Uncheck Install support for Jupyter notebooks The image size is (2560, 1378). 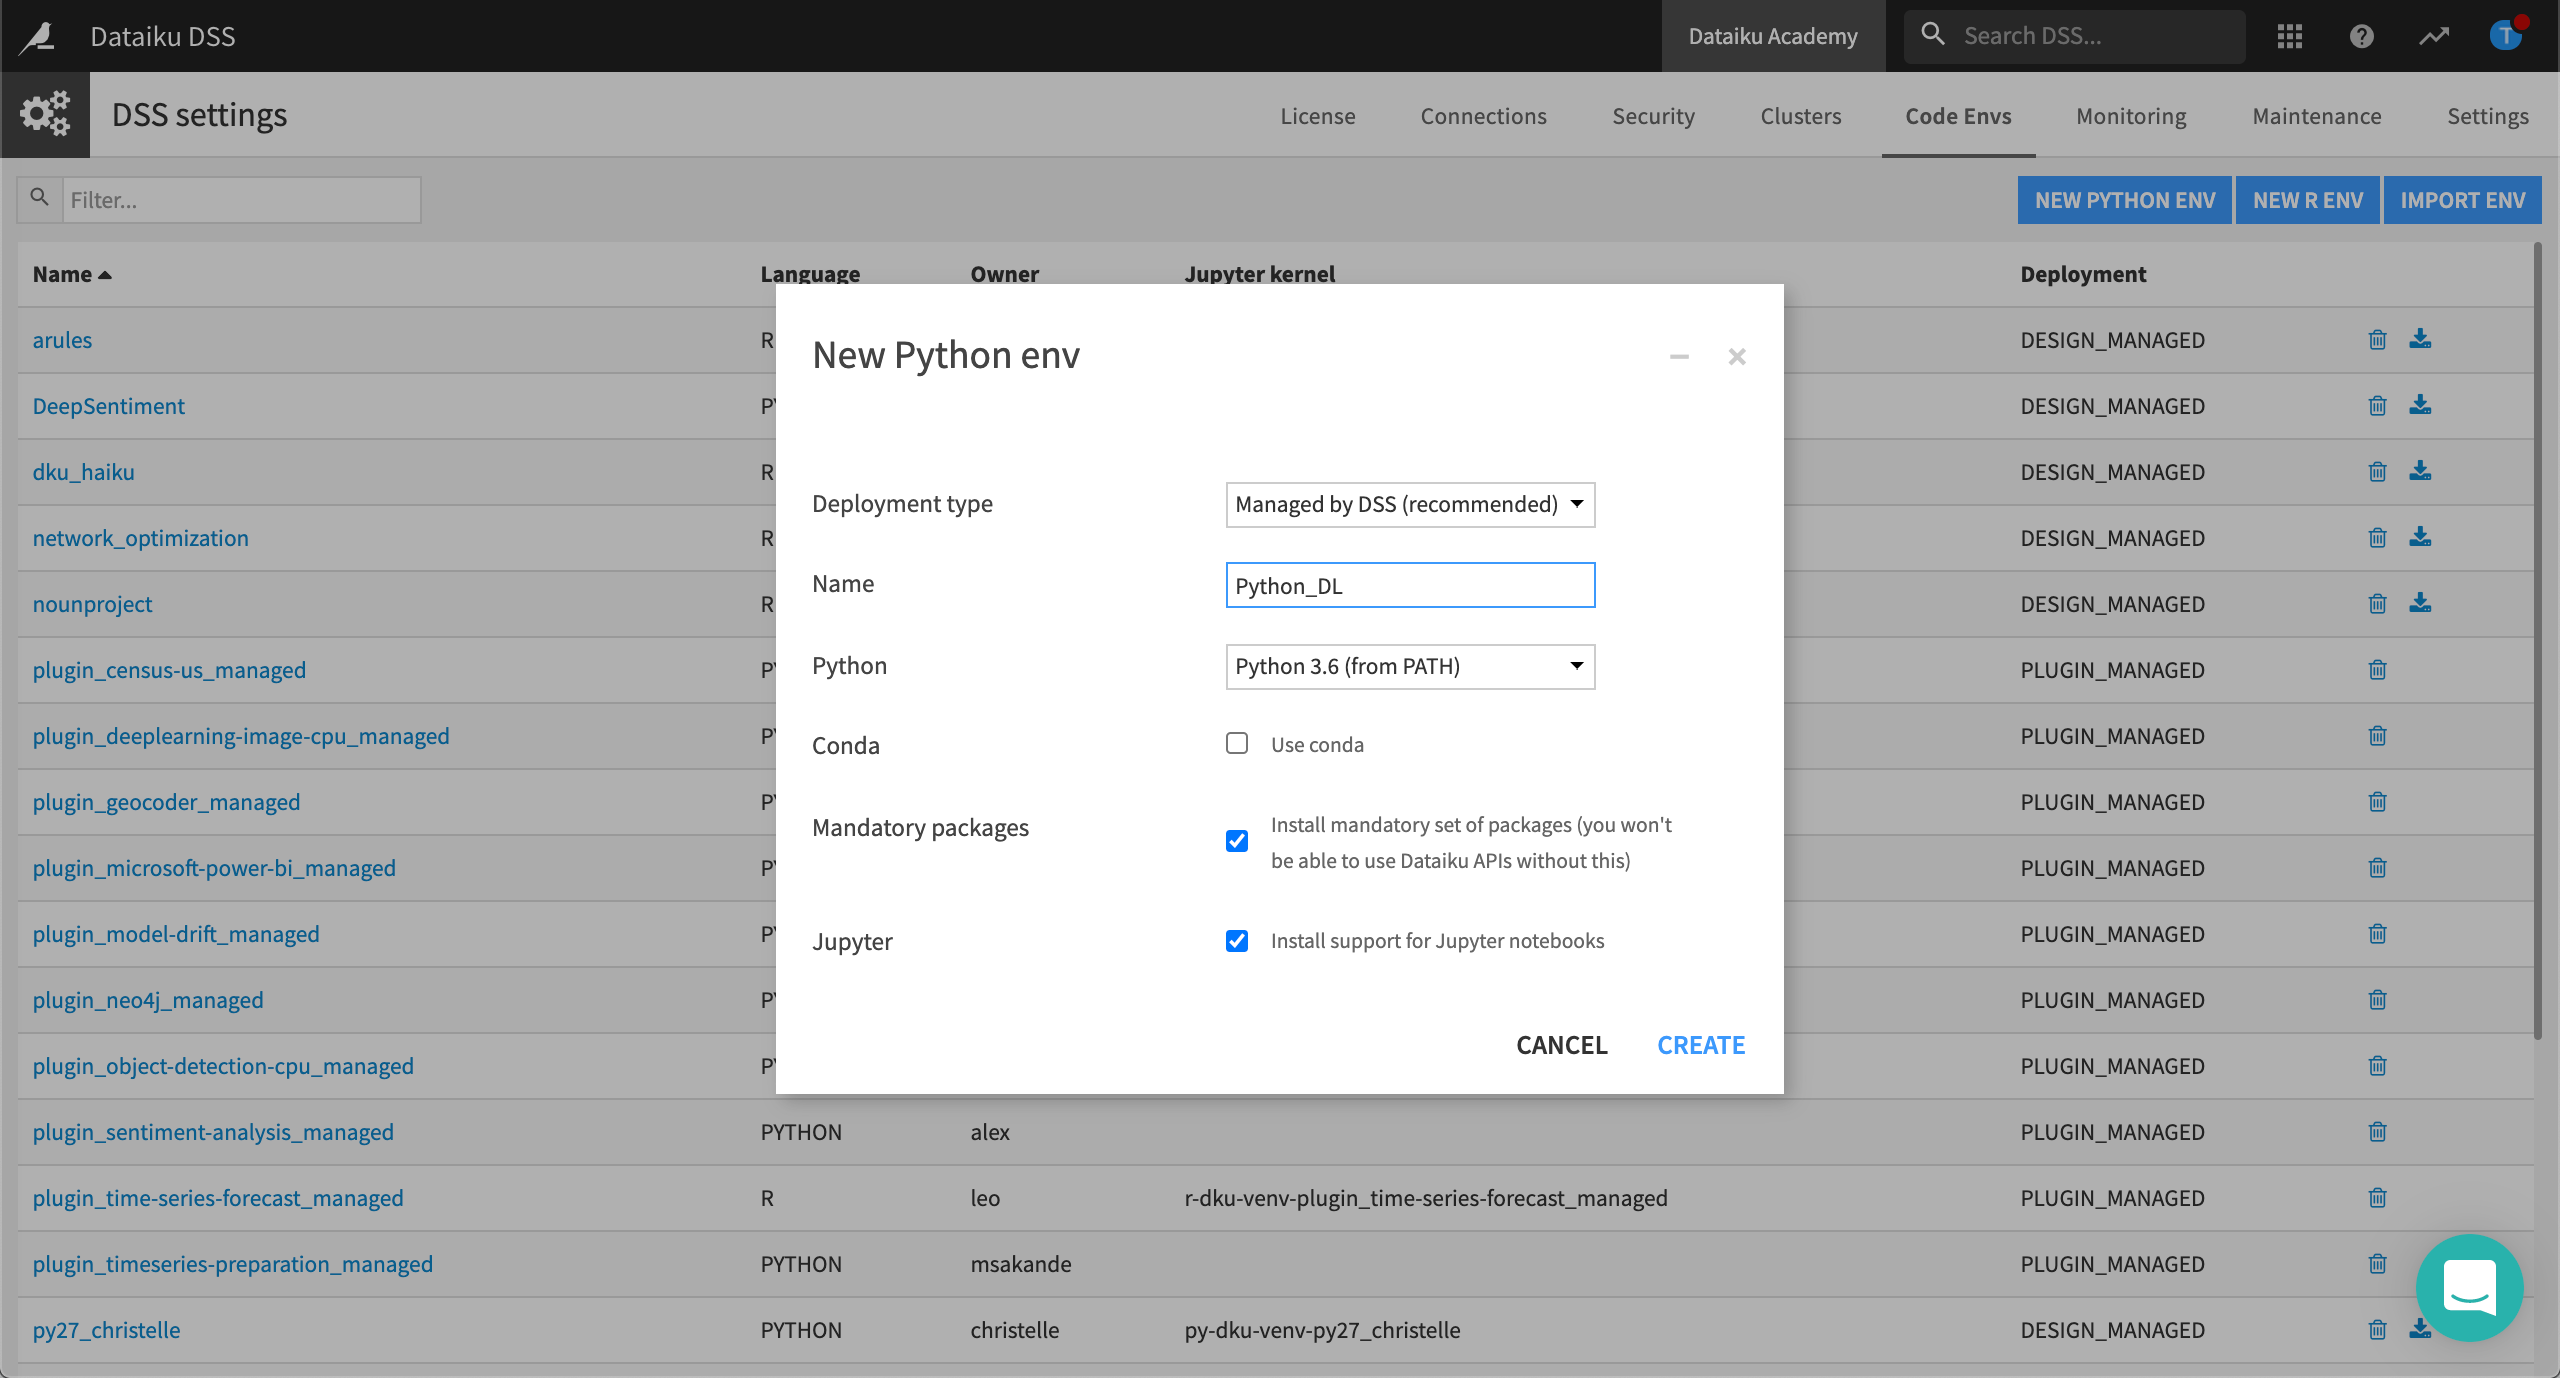coord(1237,941)
